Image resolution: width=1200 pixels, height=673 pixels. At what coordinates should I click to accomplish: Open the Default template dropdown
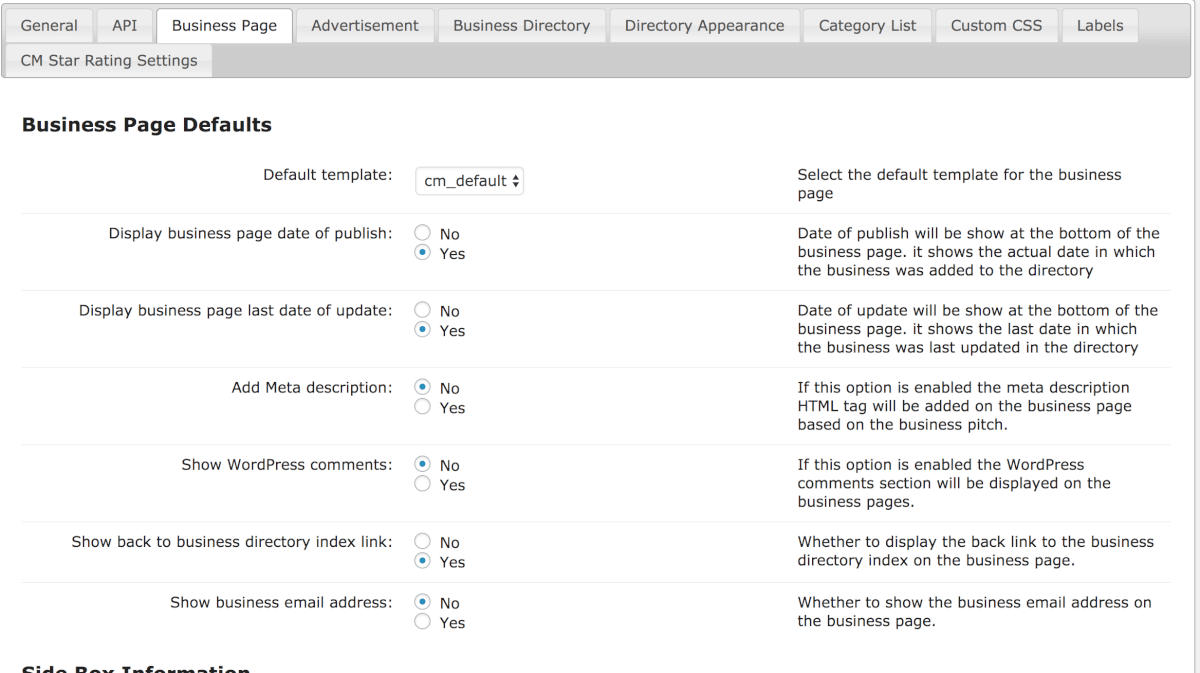pyautogui.click(x=469, y=181)
